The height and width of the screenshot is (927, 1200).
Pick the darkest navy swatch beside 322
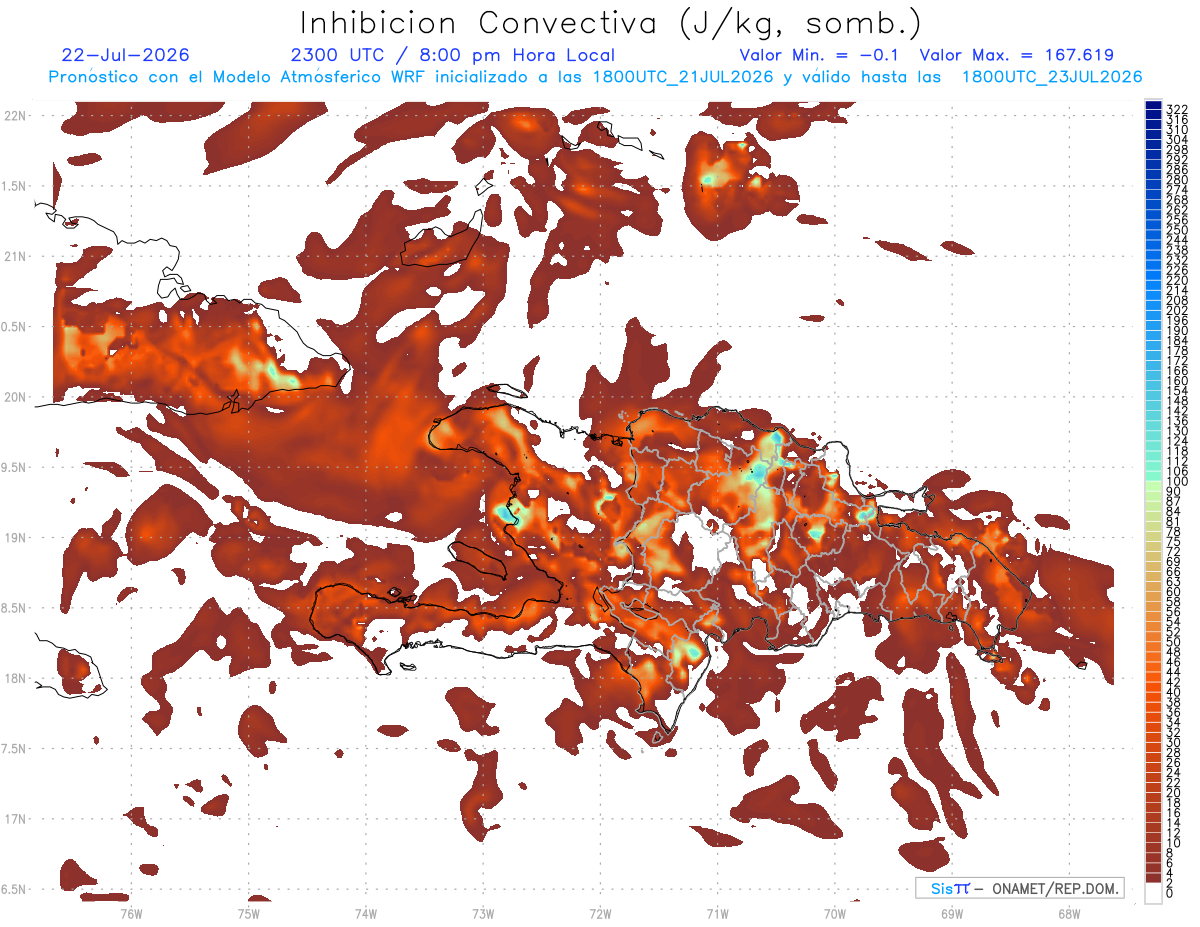tap(1154, 106)
